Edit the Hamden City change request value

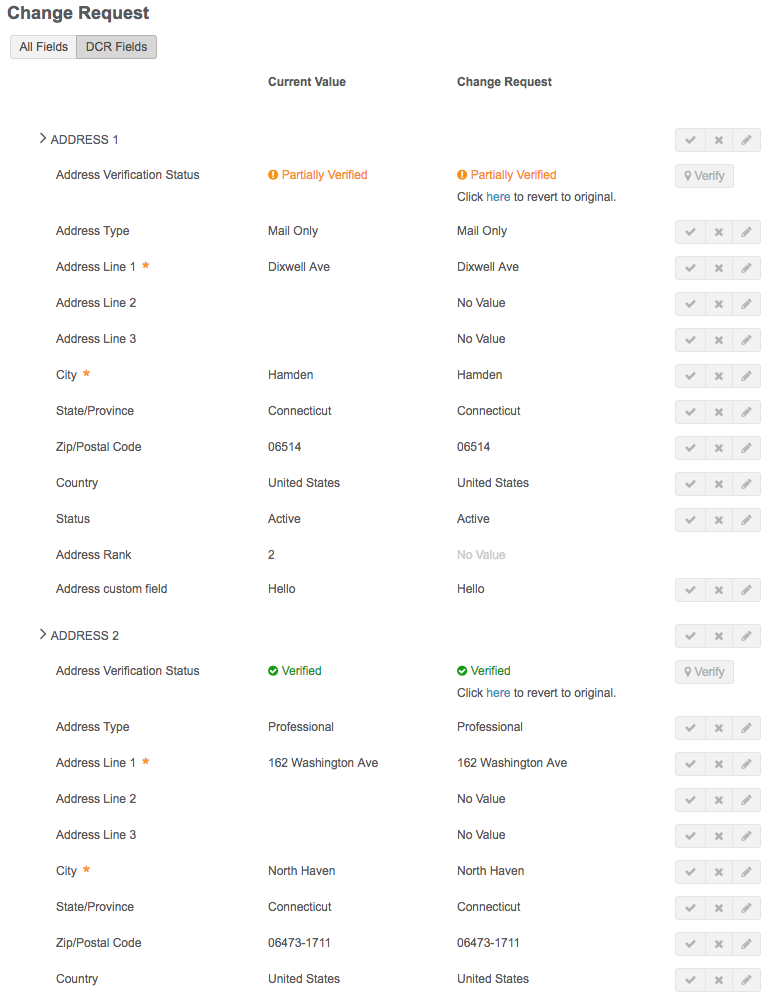(746, 376)
